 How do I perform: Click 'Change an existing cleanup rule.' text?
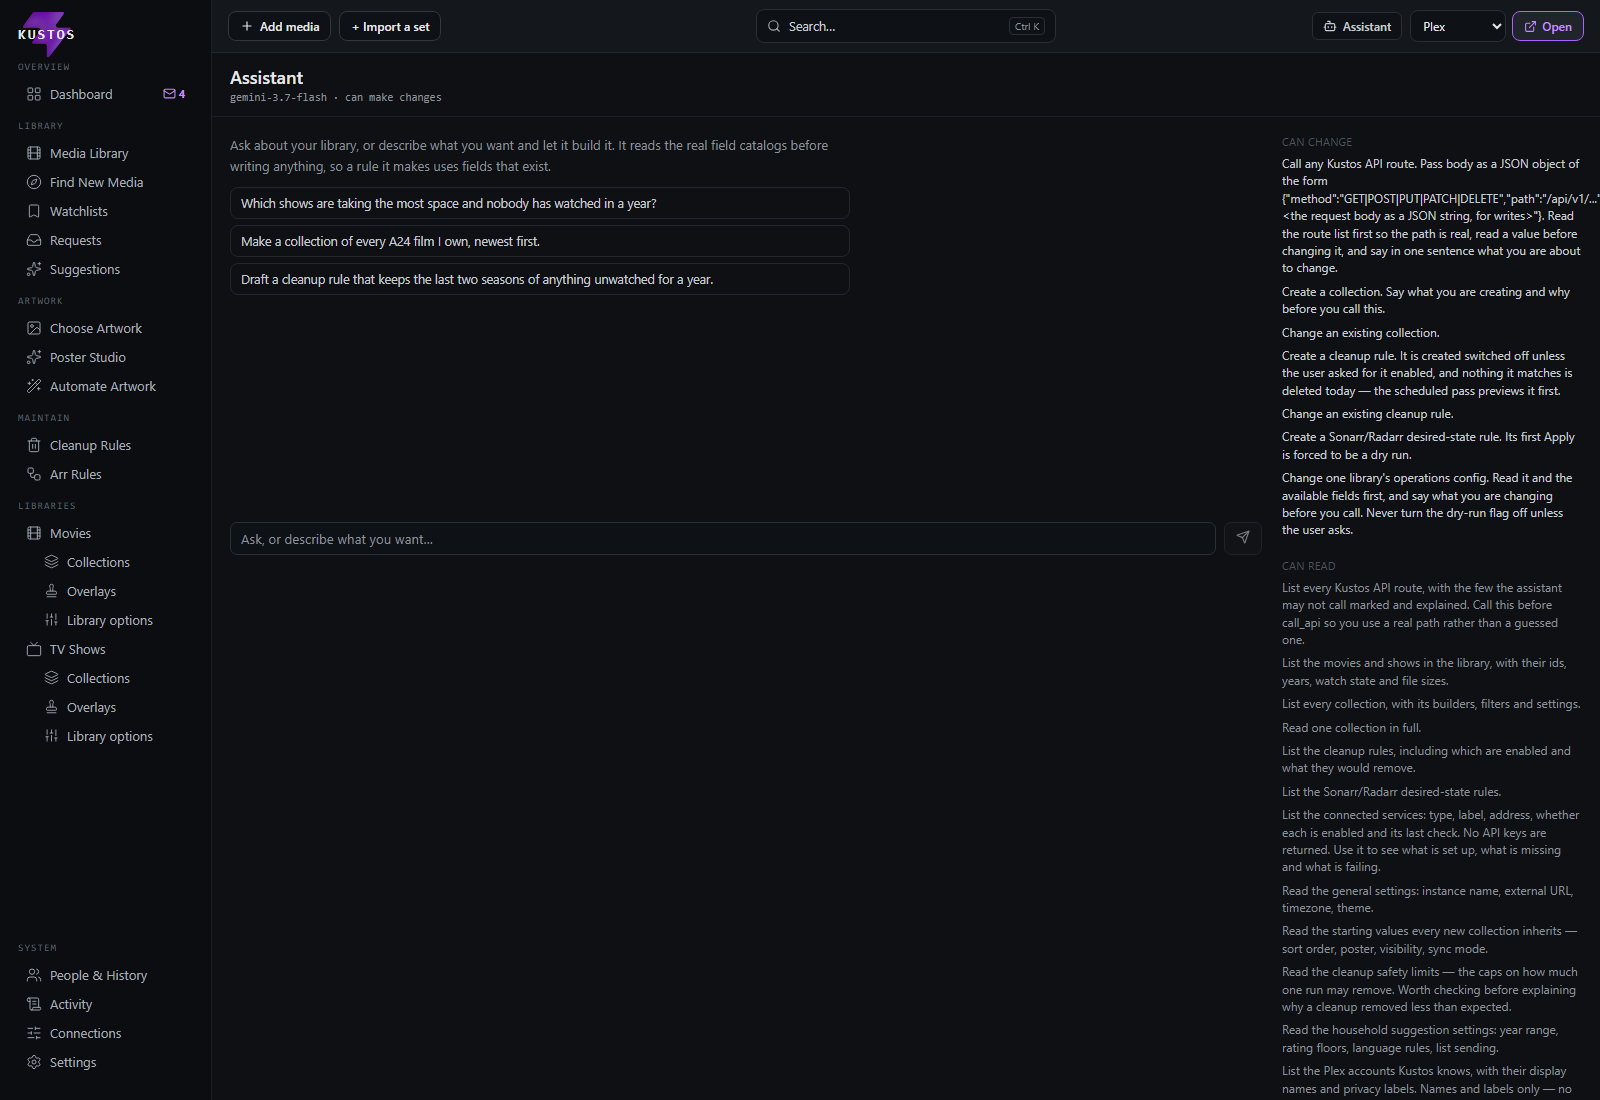1368,414
